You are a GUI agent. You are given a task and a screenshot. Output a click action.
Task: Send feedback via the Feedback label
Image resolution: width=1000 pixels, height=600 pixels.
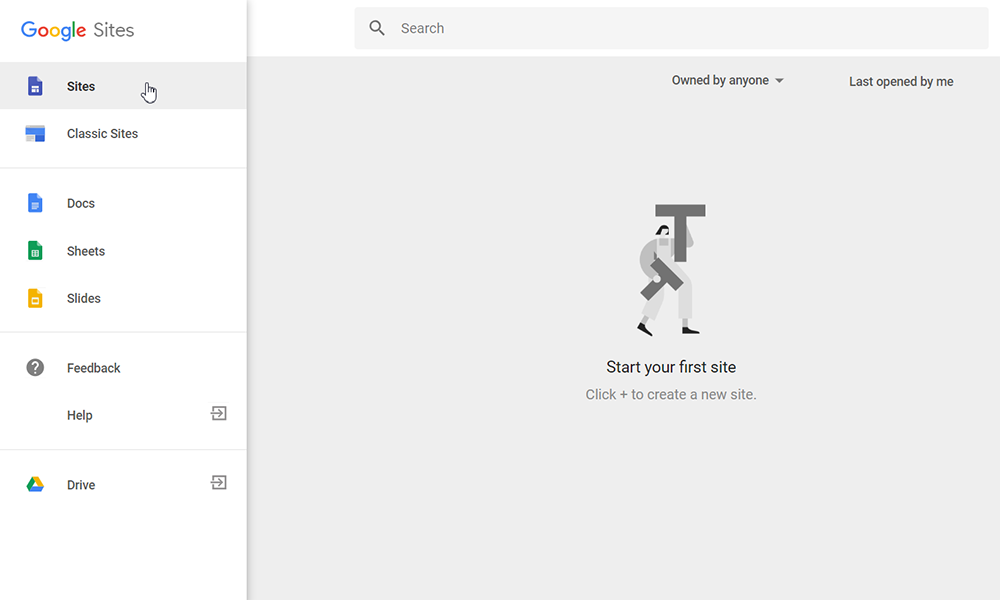(x=94, y=368)
